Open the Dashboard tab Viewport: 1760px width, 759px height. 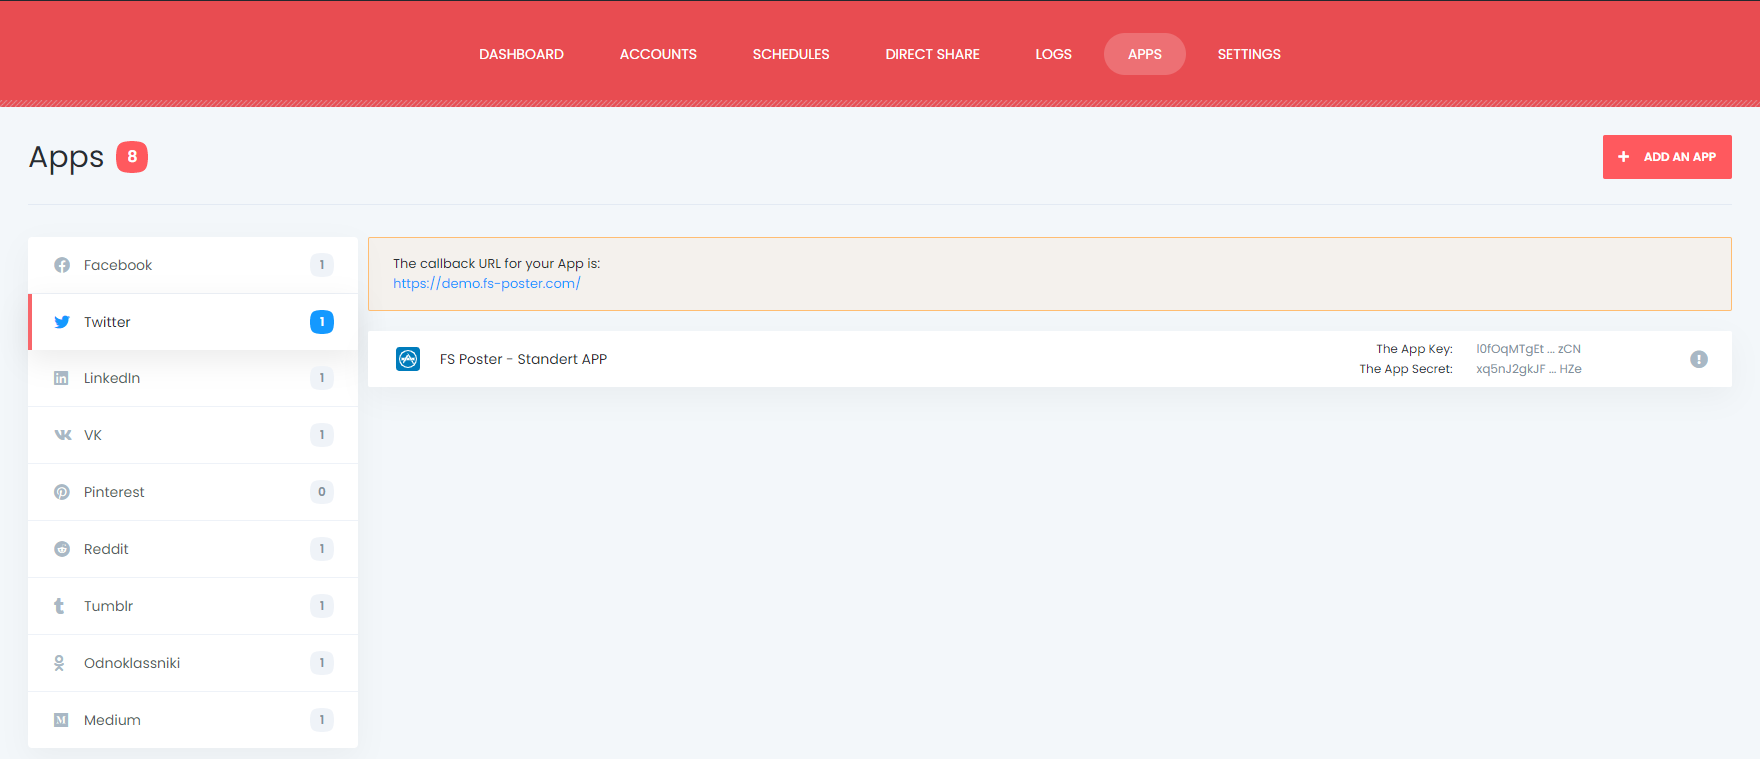[521, 54]
